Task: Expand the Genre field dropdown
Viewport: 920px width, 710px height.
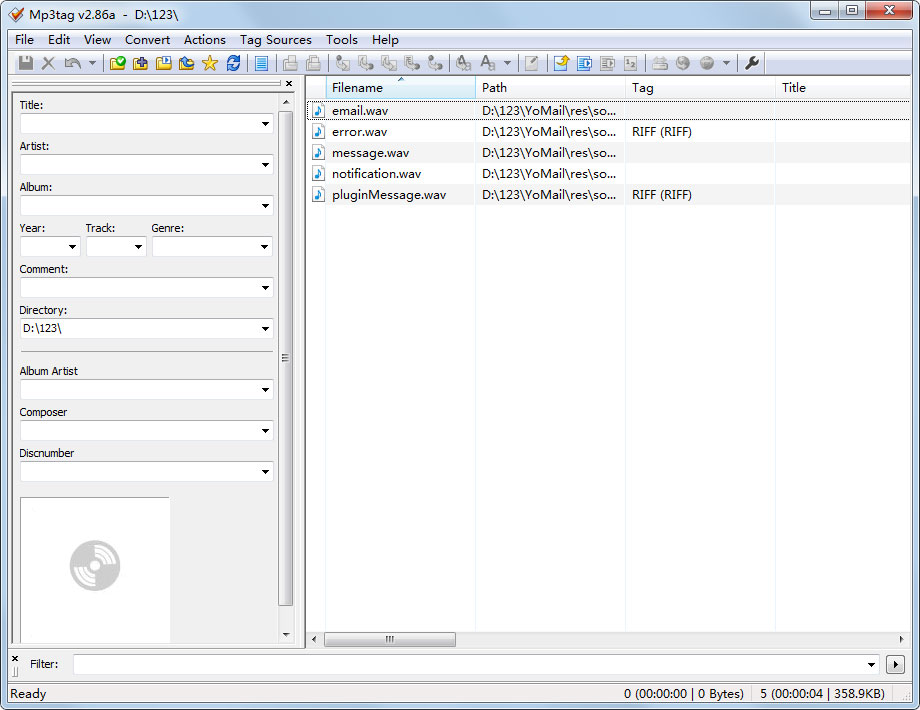Action: [x=265, y=247]
